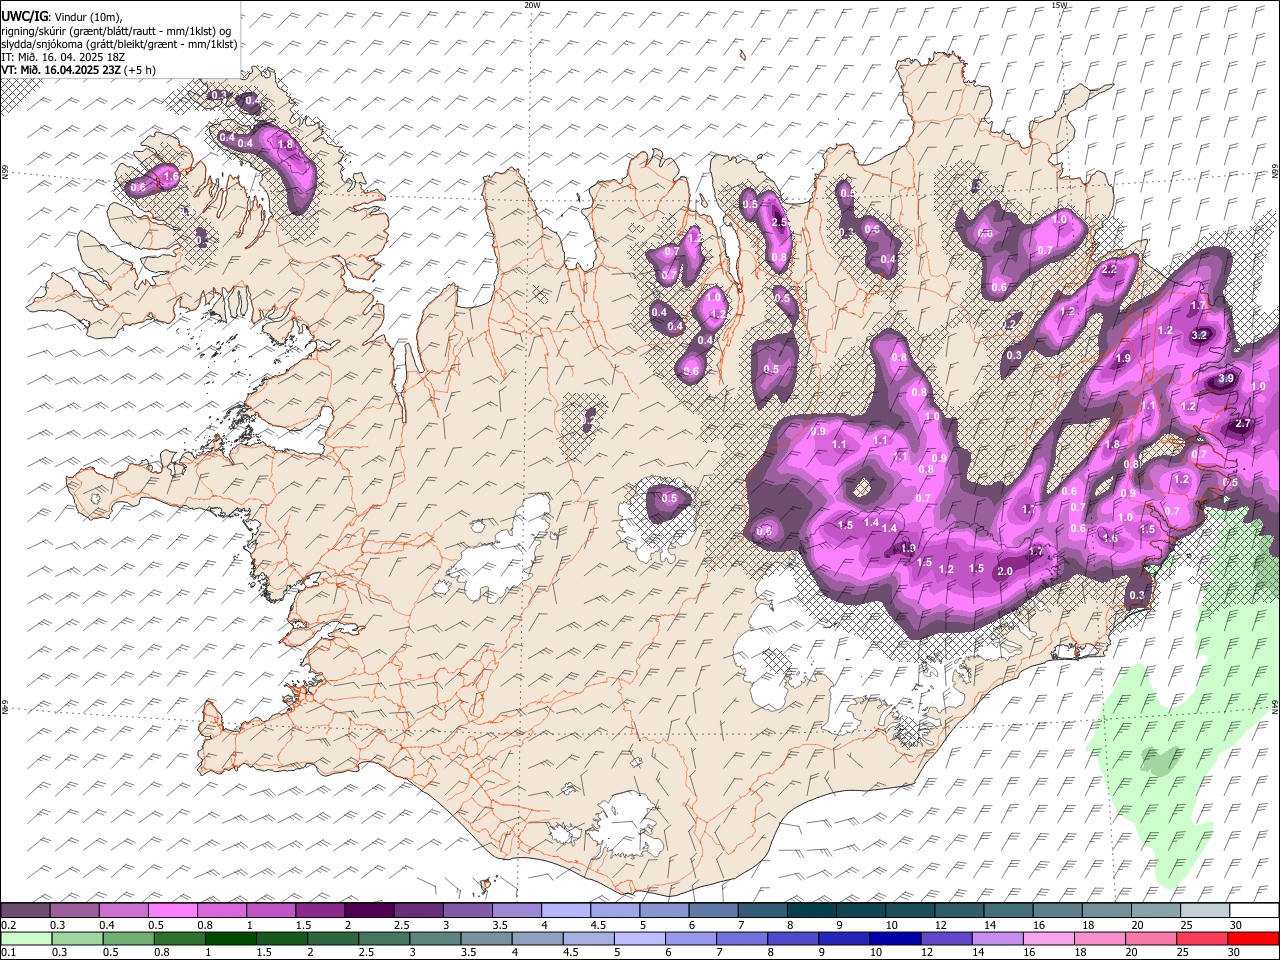This screenshot has height=960, width=1280.
Task: Click the 'IT: Mið. 16. 04. 2025 18Z' line
Action: click(x=63, y=57)
